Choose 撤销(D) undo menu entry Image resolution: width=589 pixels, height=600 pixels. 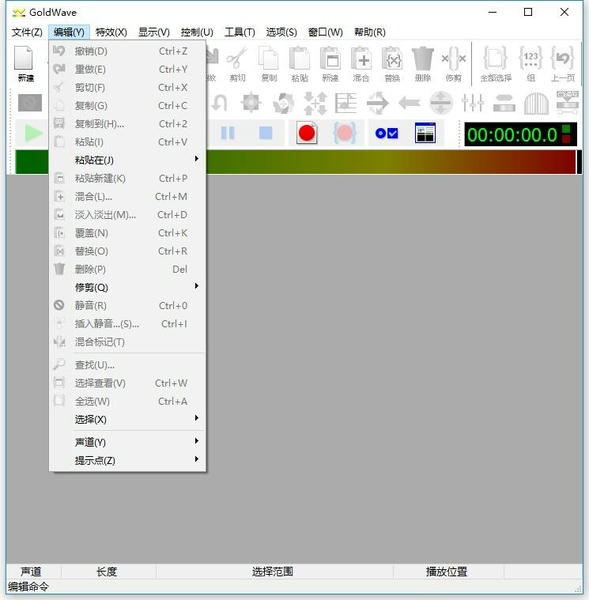(127, 51)
